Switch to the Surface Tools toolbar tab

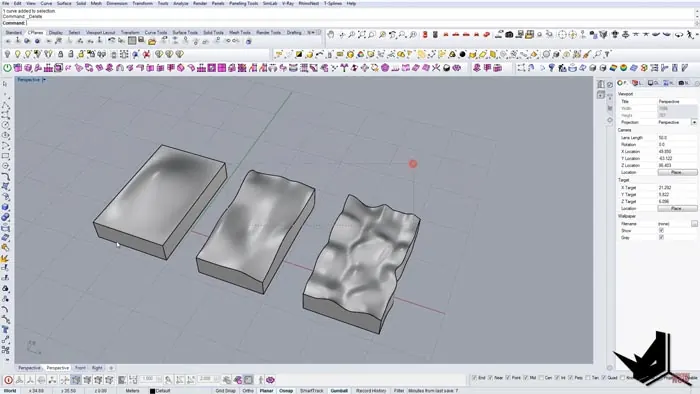(x=185, y=33)
